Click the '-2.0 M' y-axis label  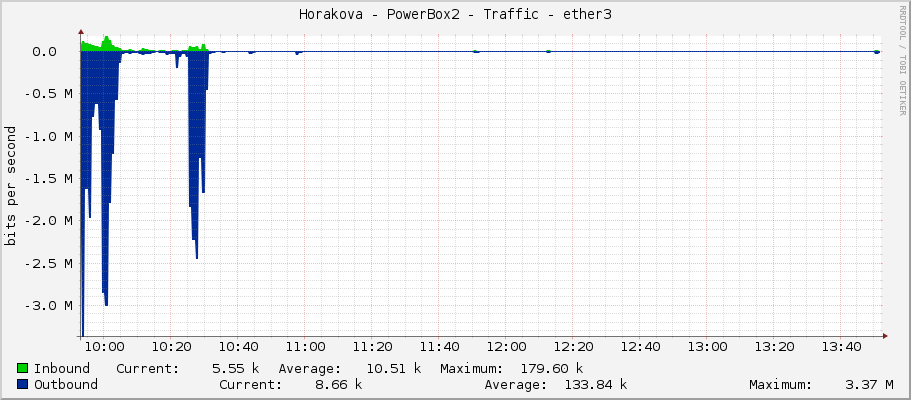(49, 221)
